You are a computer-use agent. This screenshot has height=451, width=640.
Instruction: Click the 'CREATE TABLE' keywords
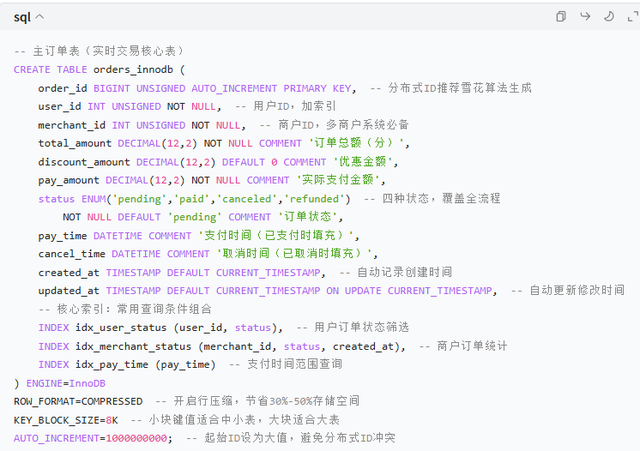(x=50, y=69)
